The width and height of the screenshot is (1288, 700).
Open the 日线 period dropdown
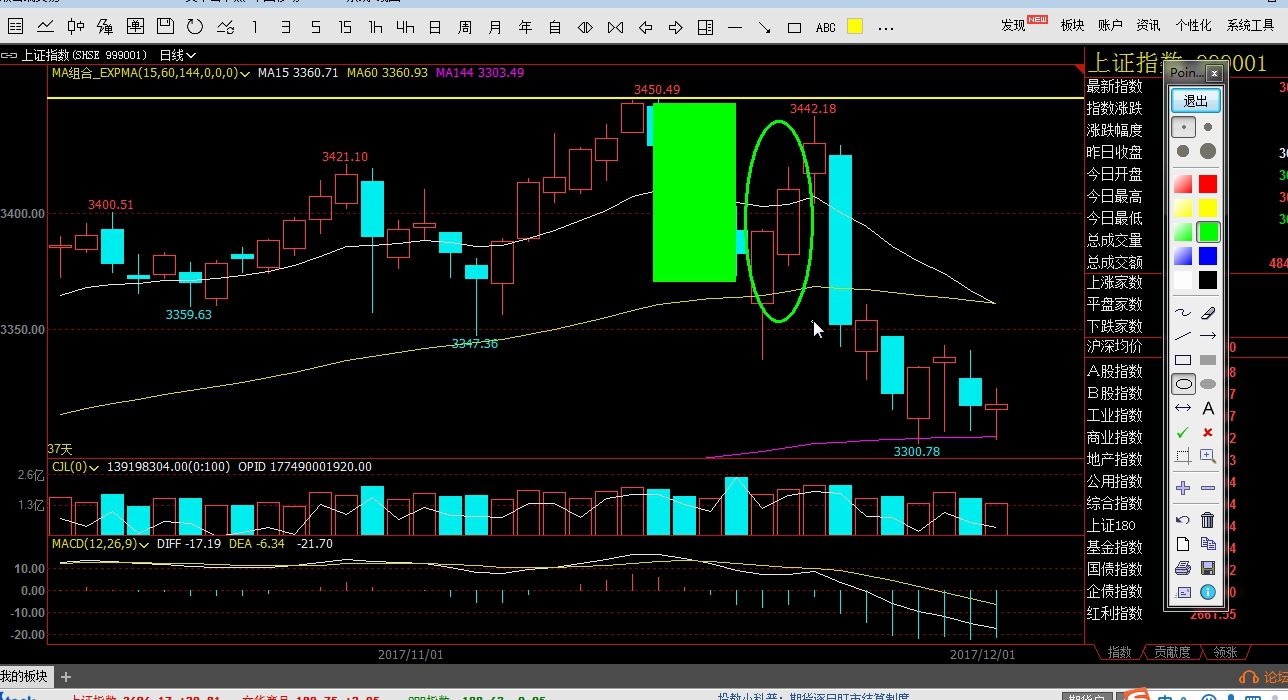pos(178,56)
